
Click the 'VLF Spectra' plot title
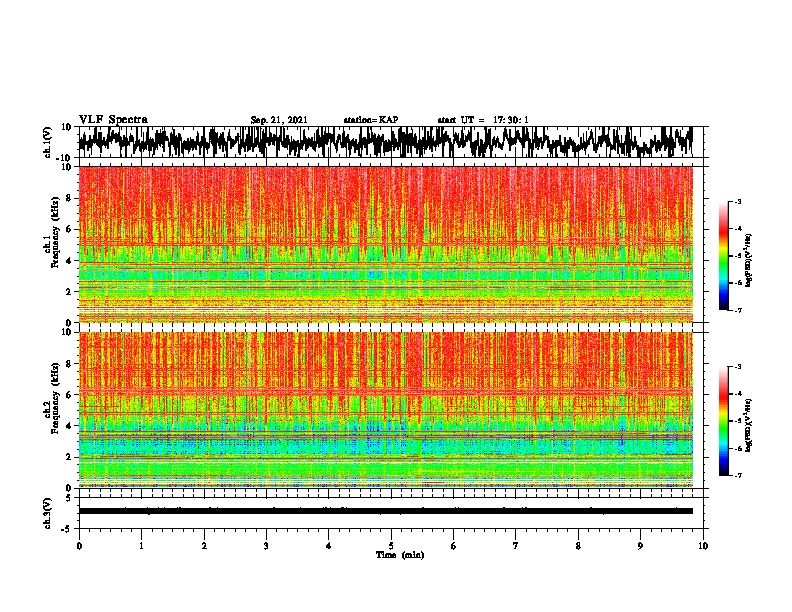coord(113,120)
